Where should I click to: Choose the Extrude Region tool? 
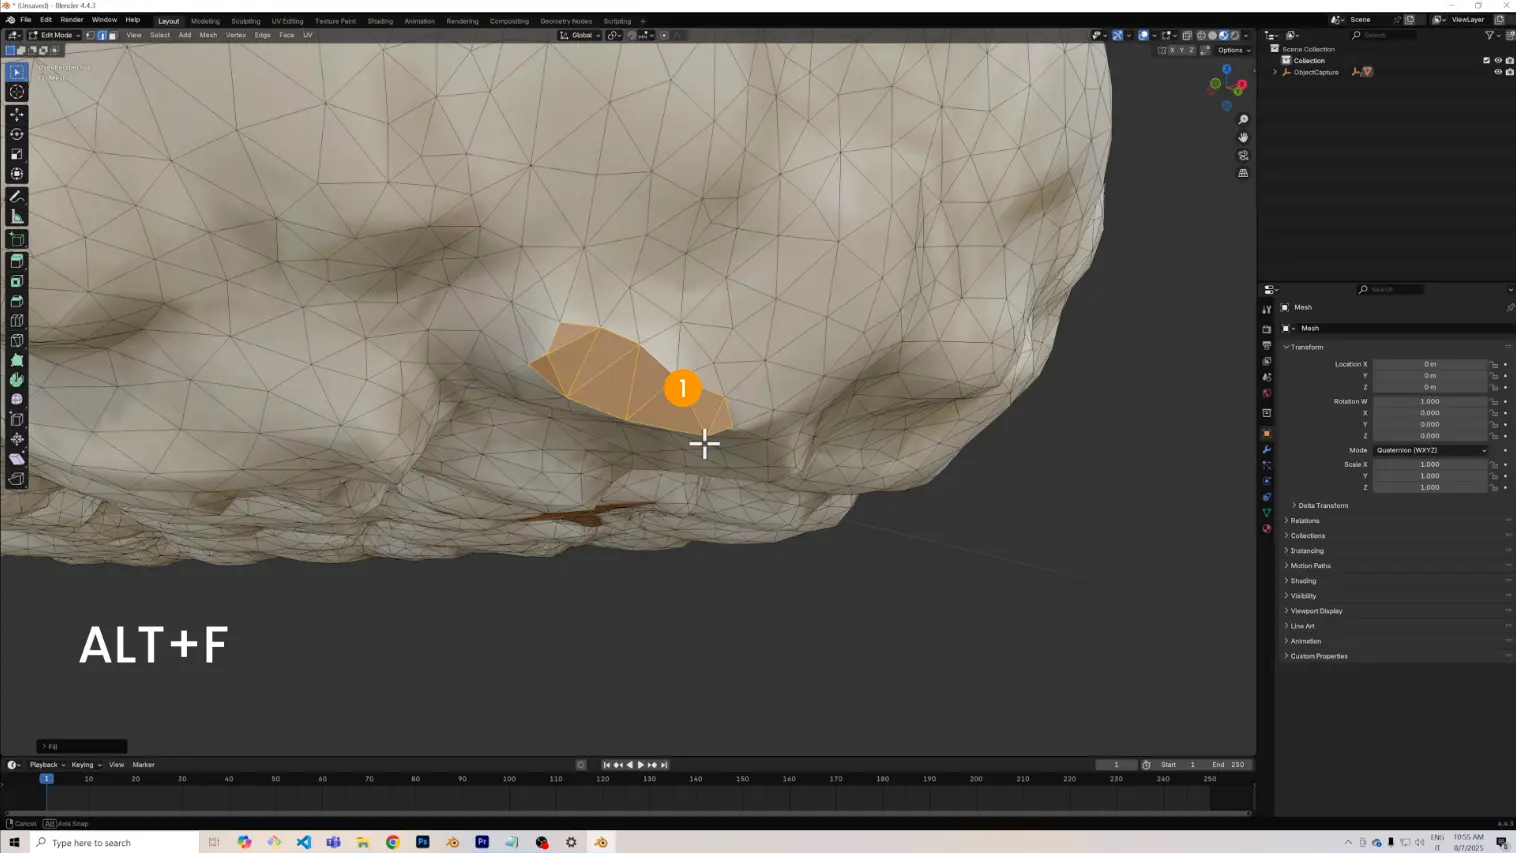click(17, 261)
